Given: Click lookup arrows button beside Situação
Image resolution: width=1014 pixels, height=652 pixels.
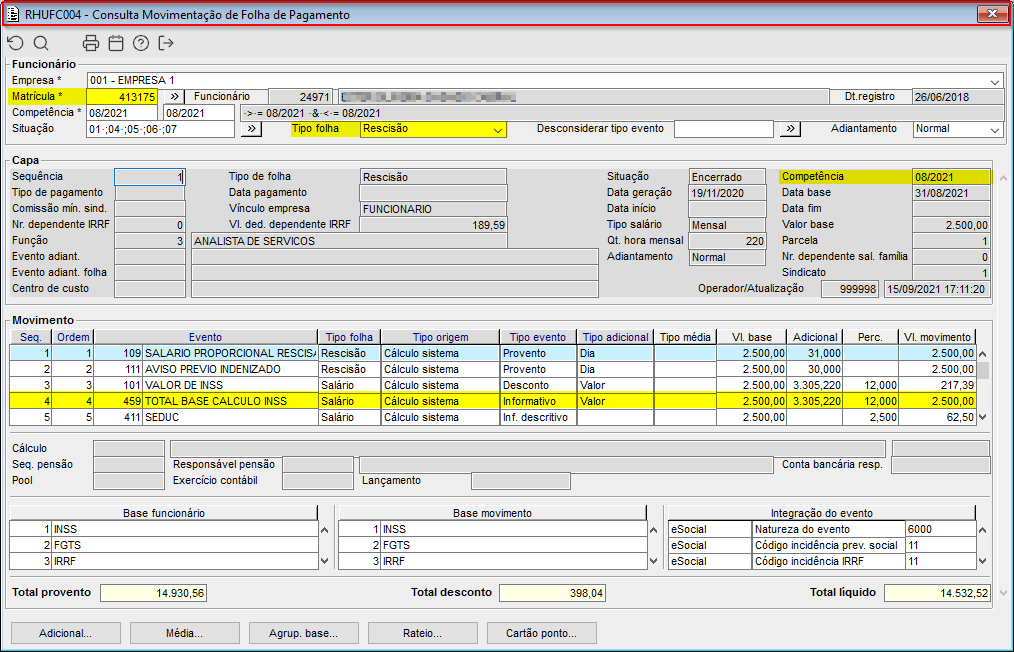Looking at the screenshot, I should (x=251, y=129).
